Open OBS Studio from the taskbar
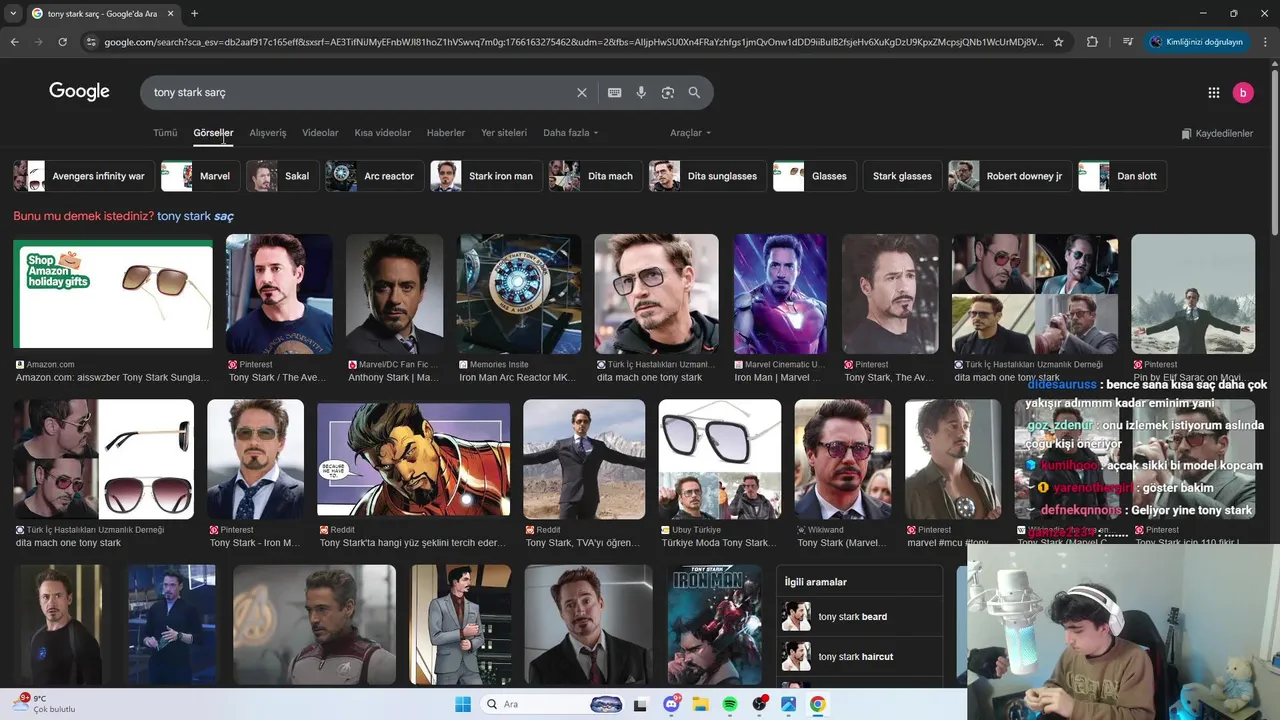This screenshot has height=720, width=1280. coord(759,704)
